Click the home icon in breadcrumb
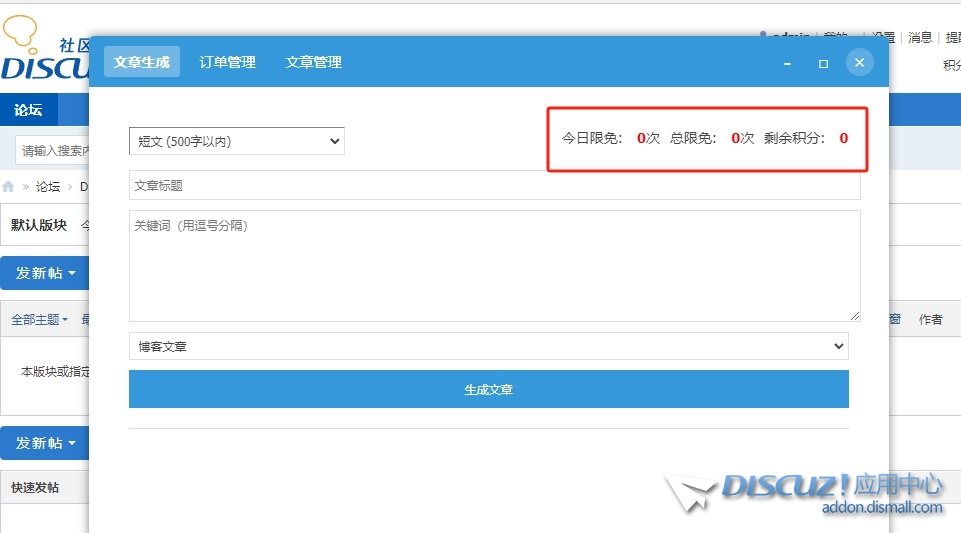The width and height of the screenshot is (961, 533). (x=9, y=187)
